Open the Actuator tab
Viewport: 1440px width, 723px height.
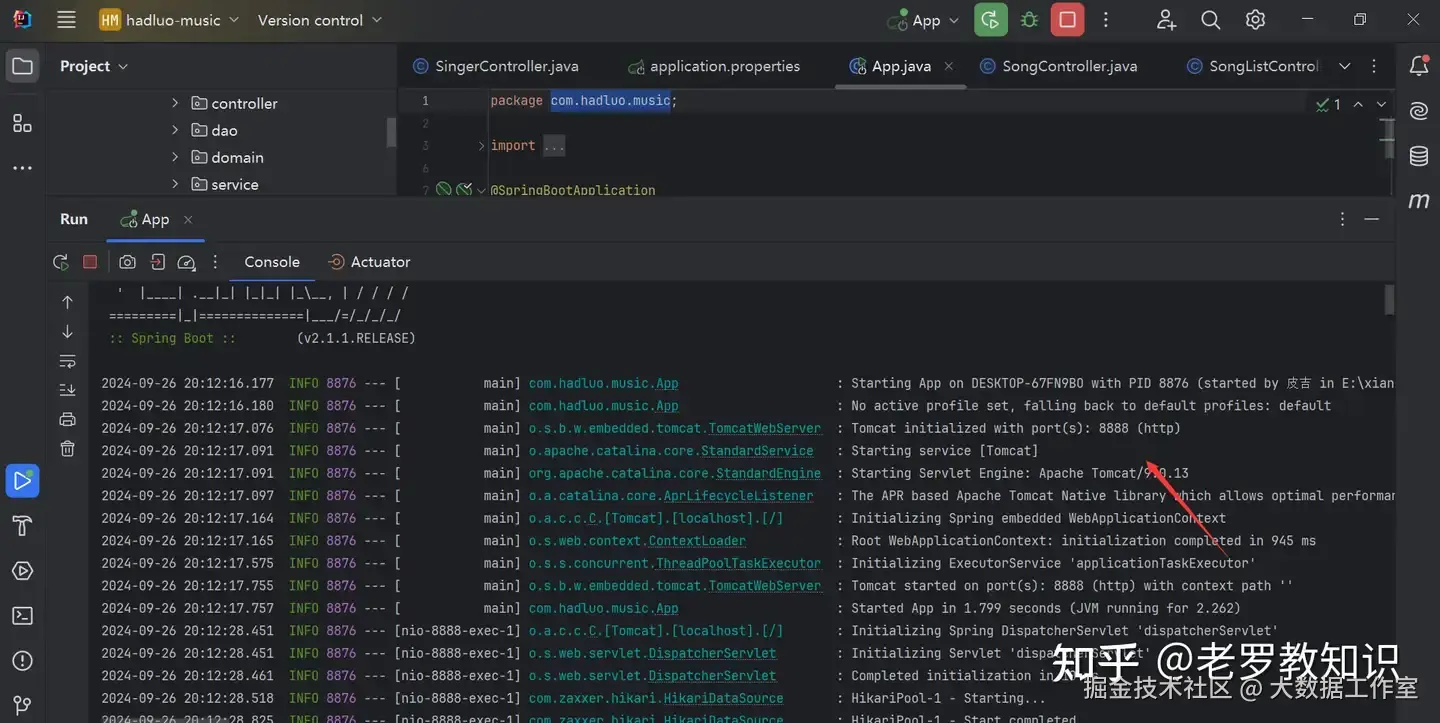(x=370, y=262)
